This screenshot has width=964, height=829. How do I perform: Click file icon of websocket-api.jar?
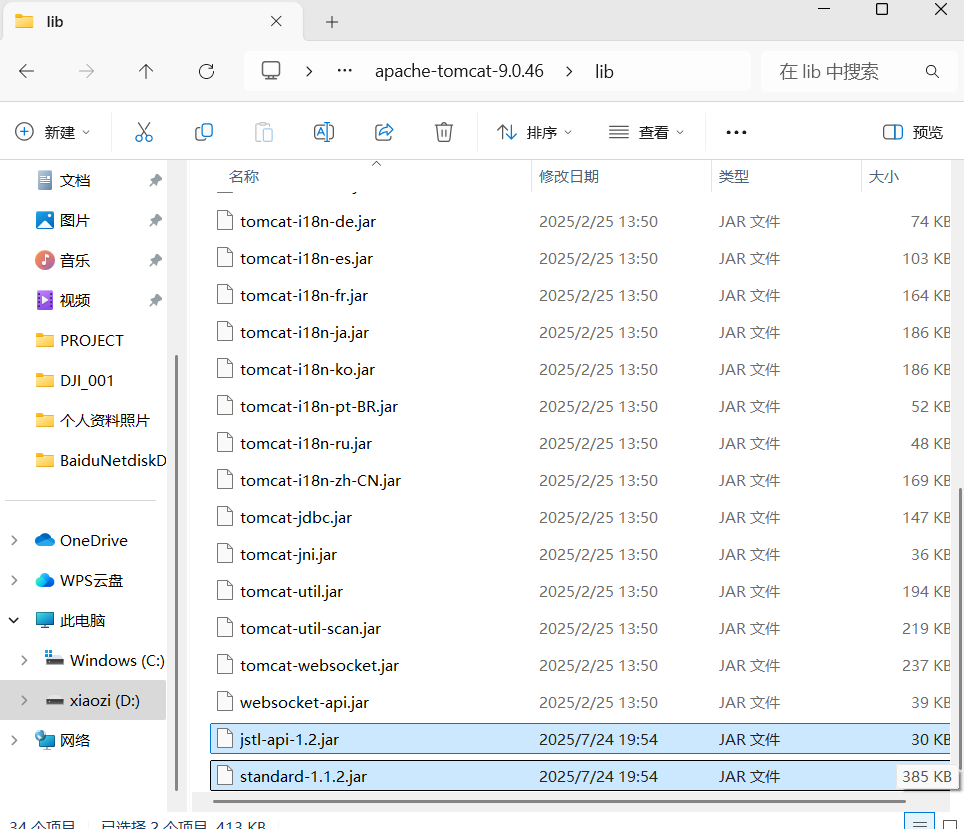point(225,702)
